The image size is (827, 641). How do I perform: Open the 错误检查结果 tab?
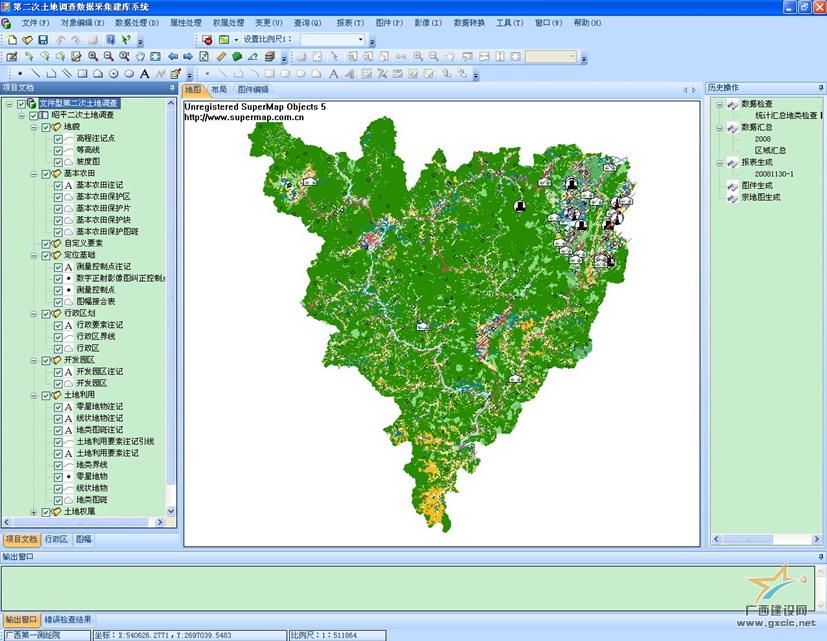click(x=68, y=620)
